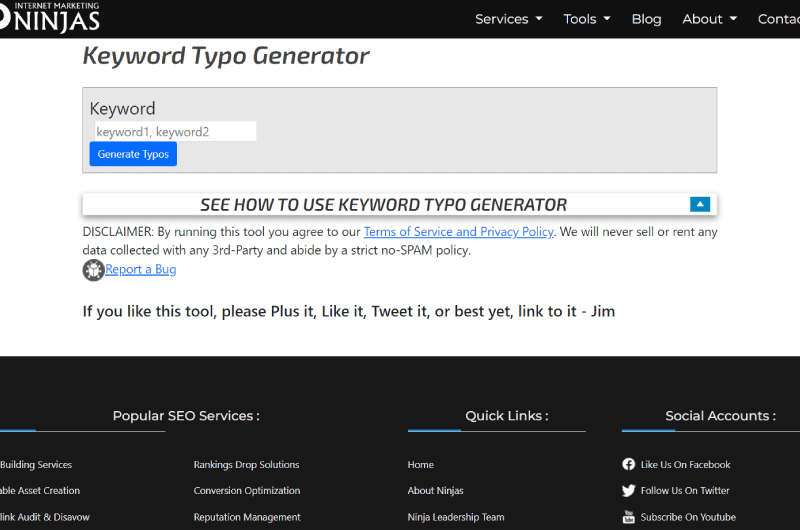Click the YouTube icon

628,517
